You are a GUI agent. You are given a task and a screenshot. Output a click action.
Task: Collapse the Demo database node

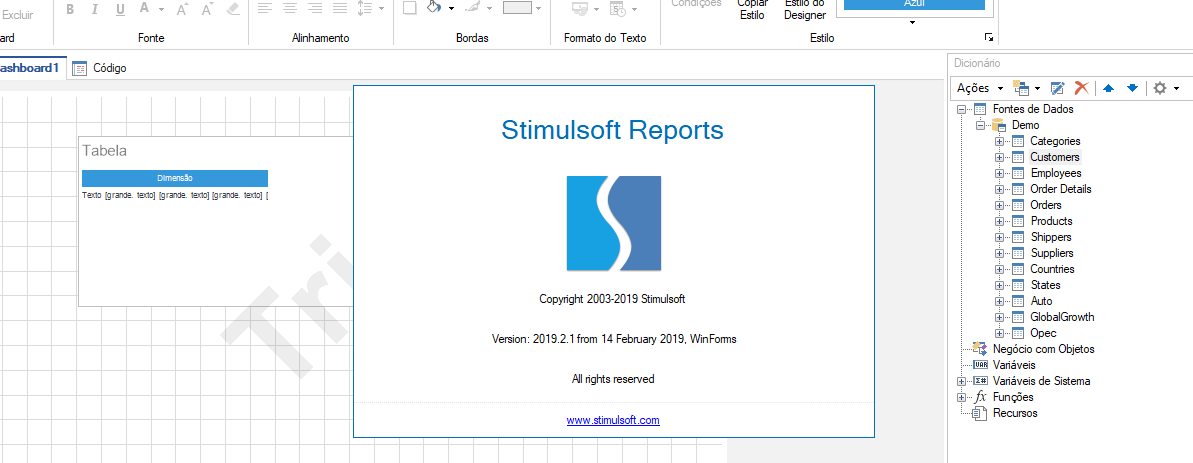coord(981,125)
